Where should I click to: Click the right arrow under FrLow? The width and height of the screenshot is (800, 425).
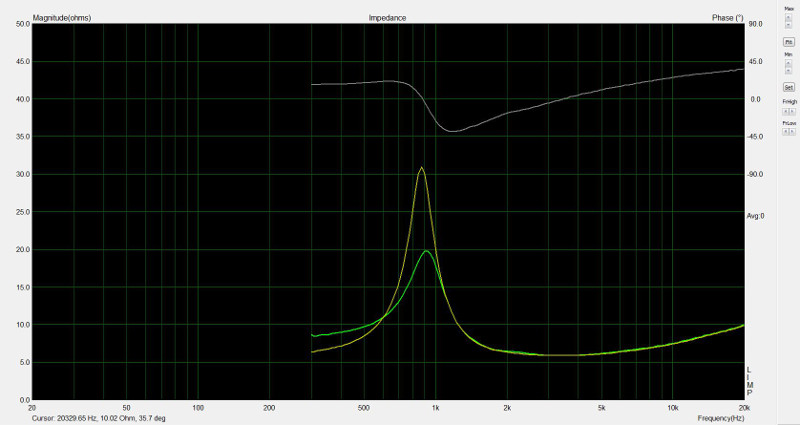click(792, 132)
